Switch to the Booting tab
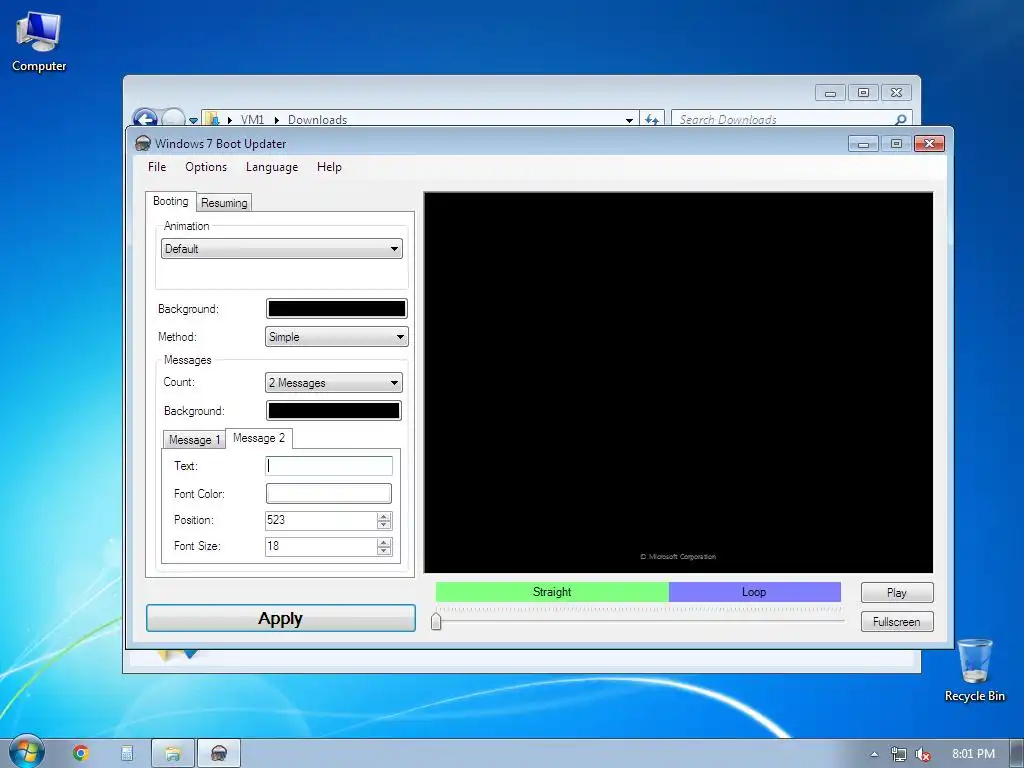 [x=170, y=201]
